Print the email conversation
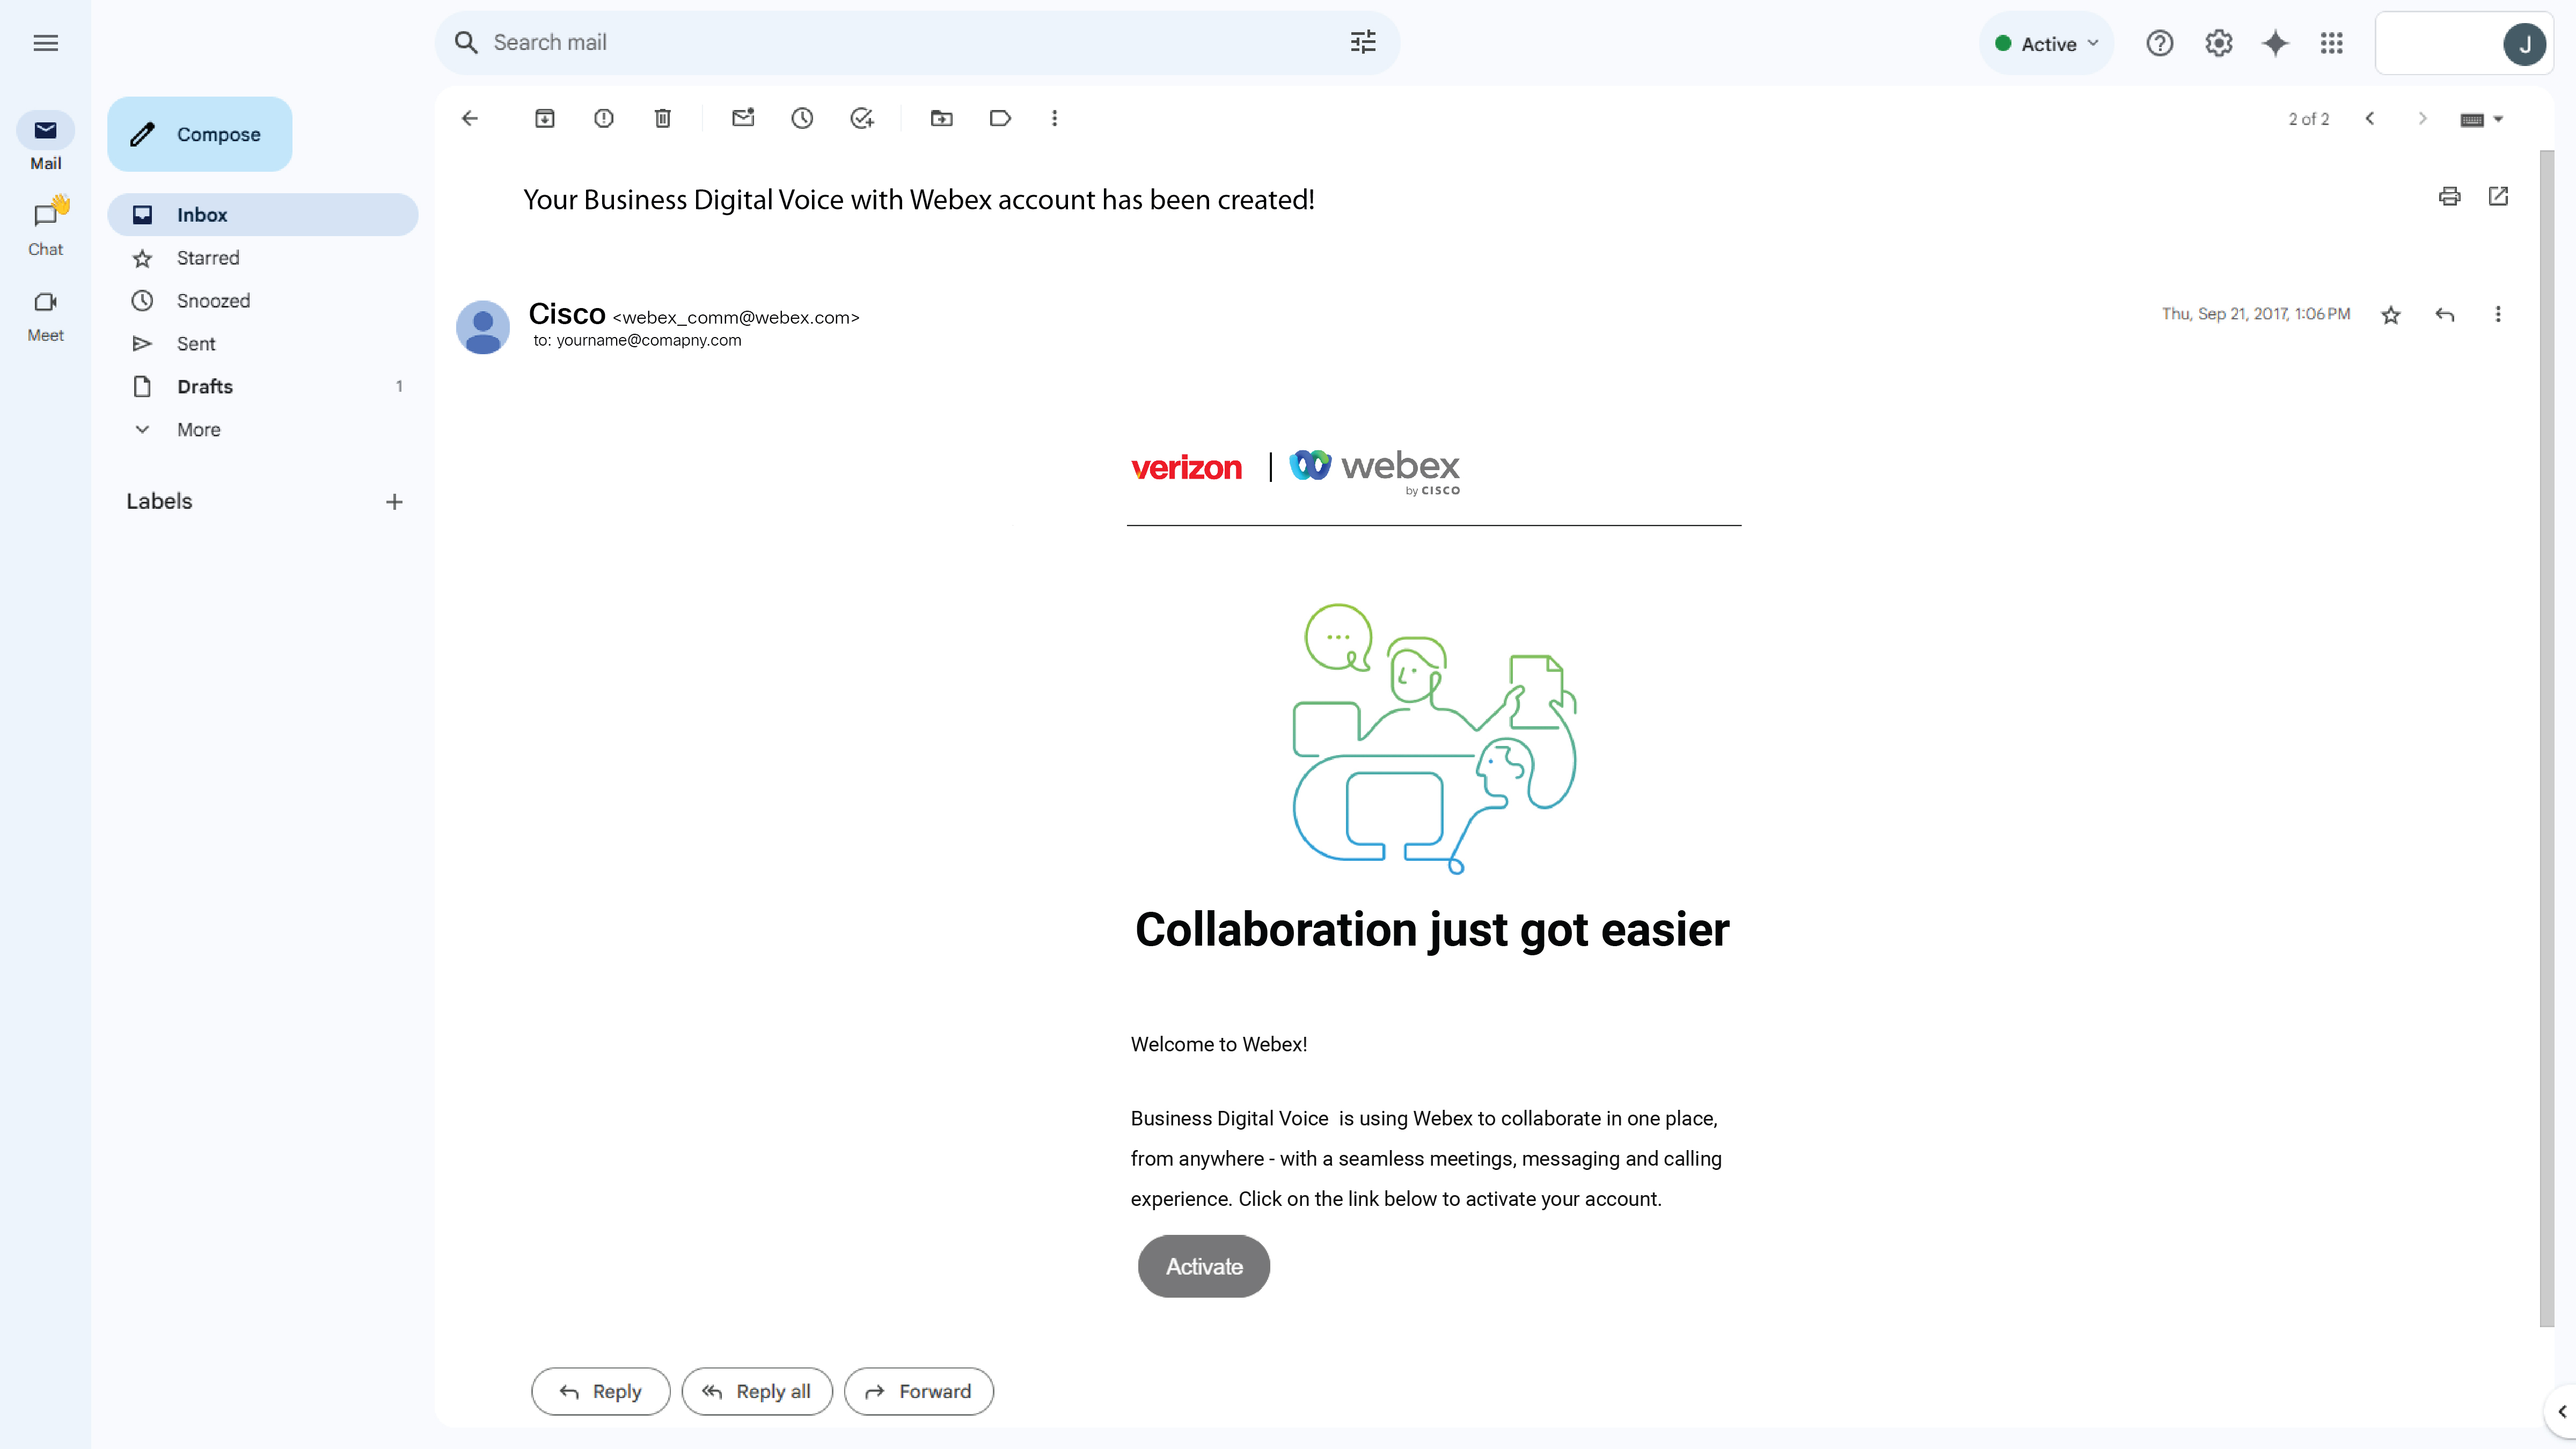The image size is (2576, 1449). coord(2449,196)
